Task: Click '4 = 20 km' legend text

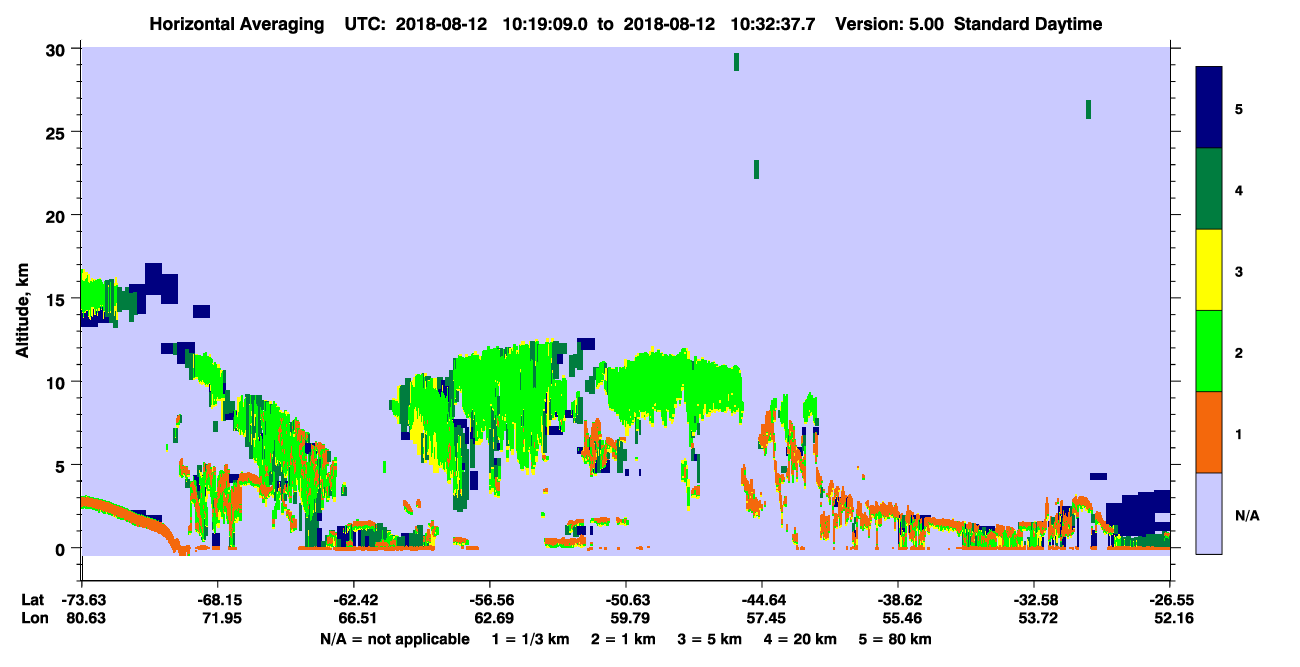Action: point(802,639)
